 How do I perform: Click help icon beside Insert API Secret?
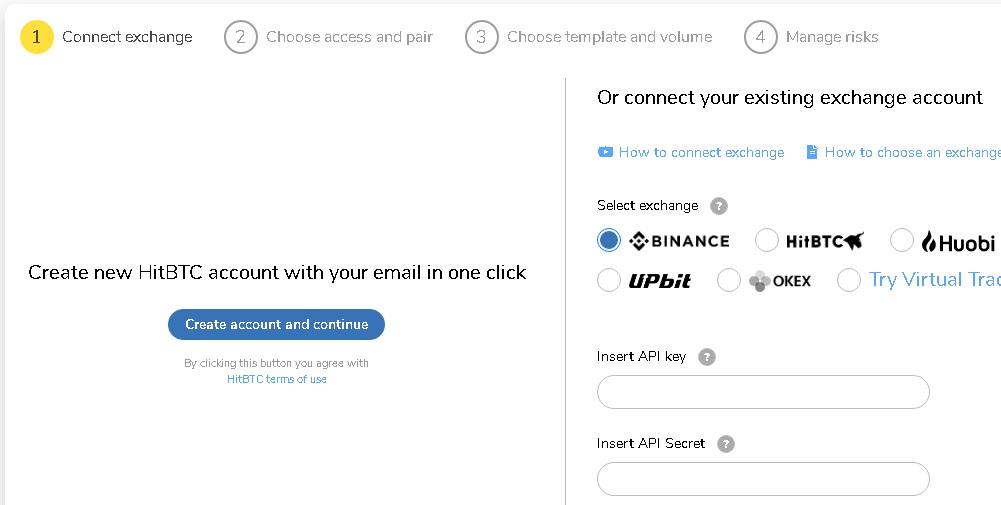tap(726, 444)
